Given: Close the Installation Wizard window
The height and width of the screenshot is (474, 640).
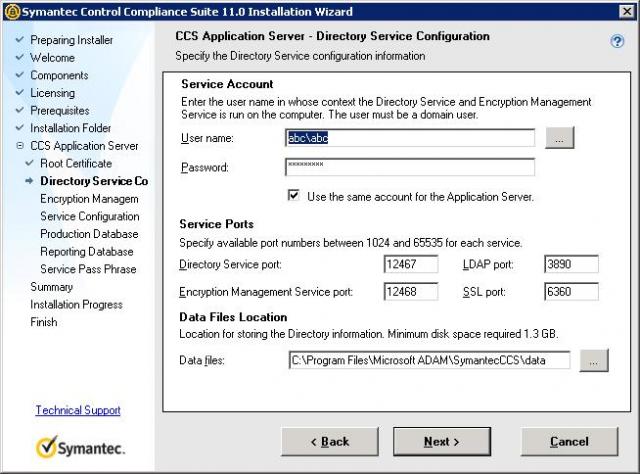Looking at the screenshot, I should (627, 11).
